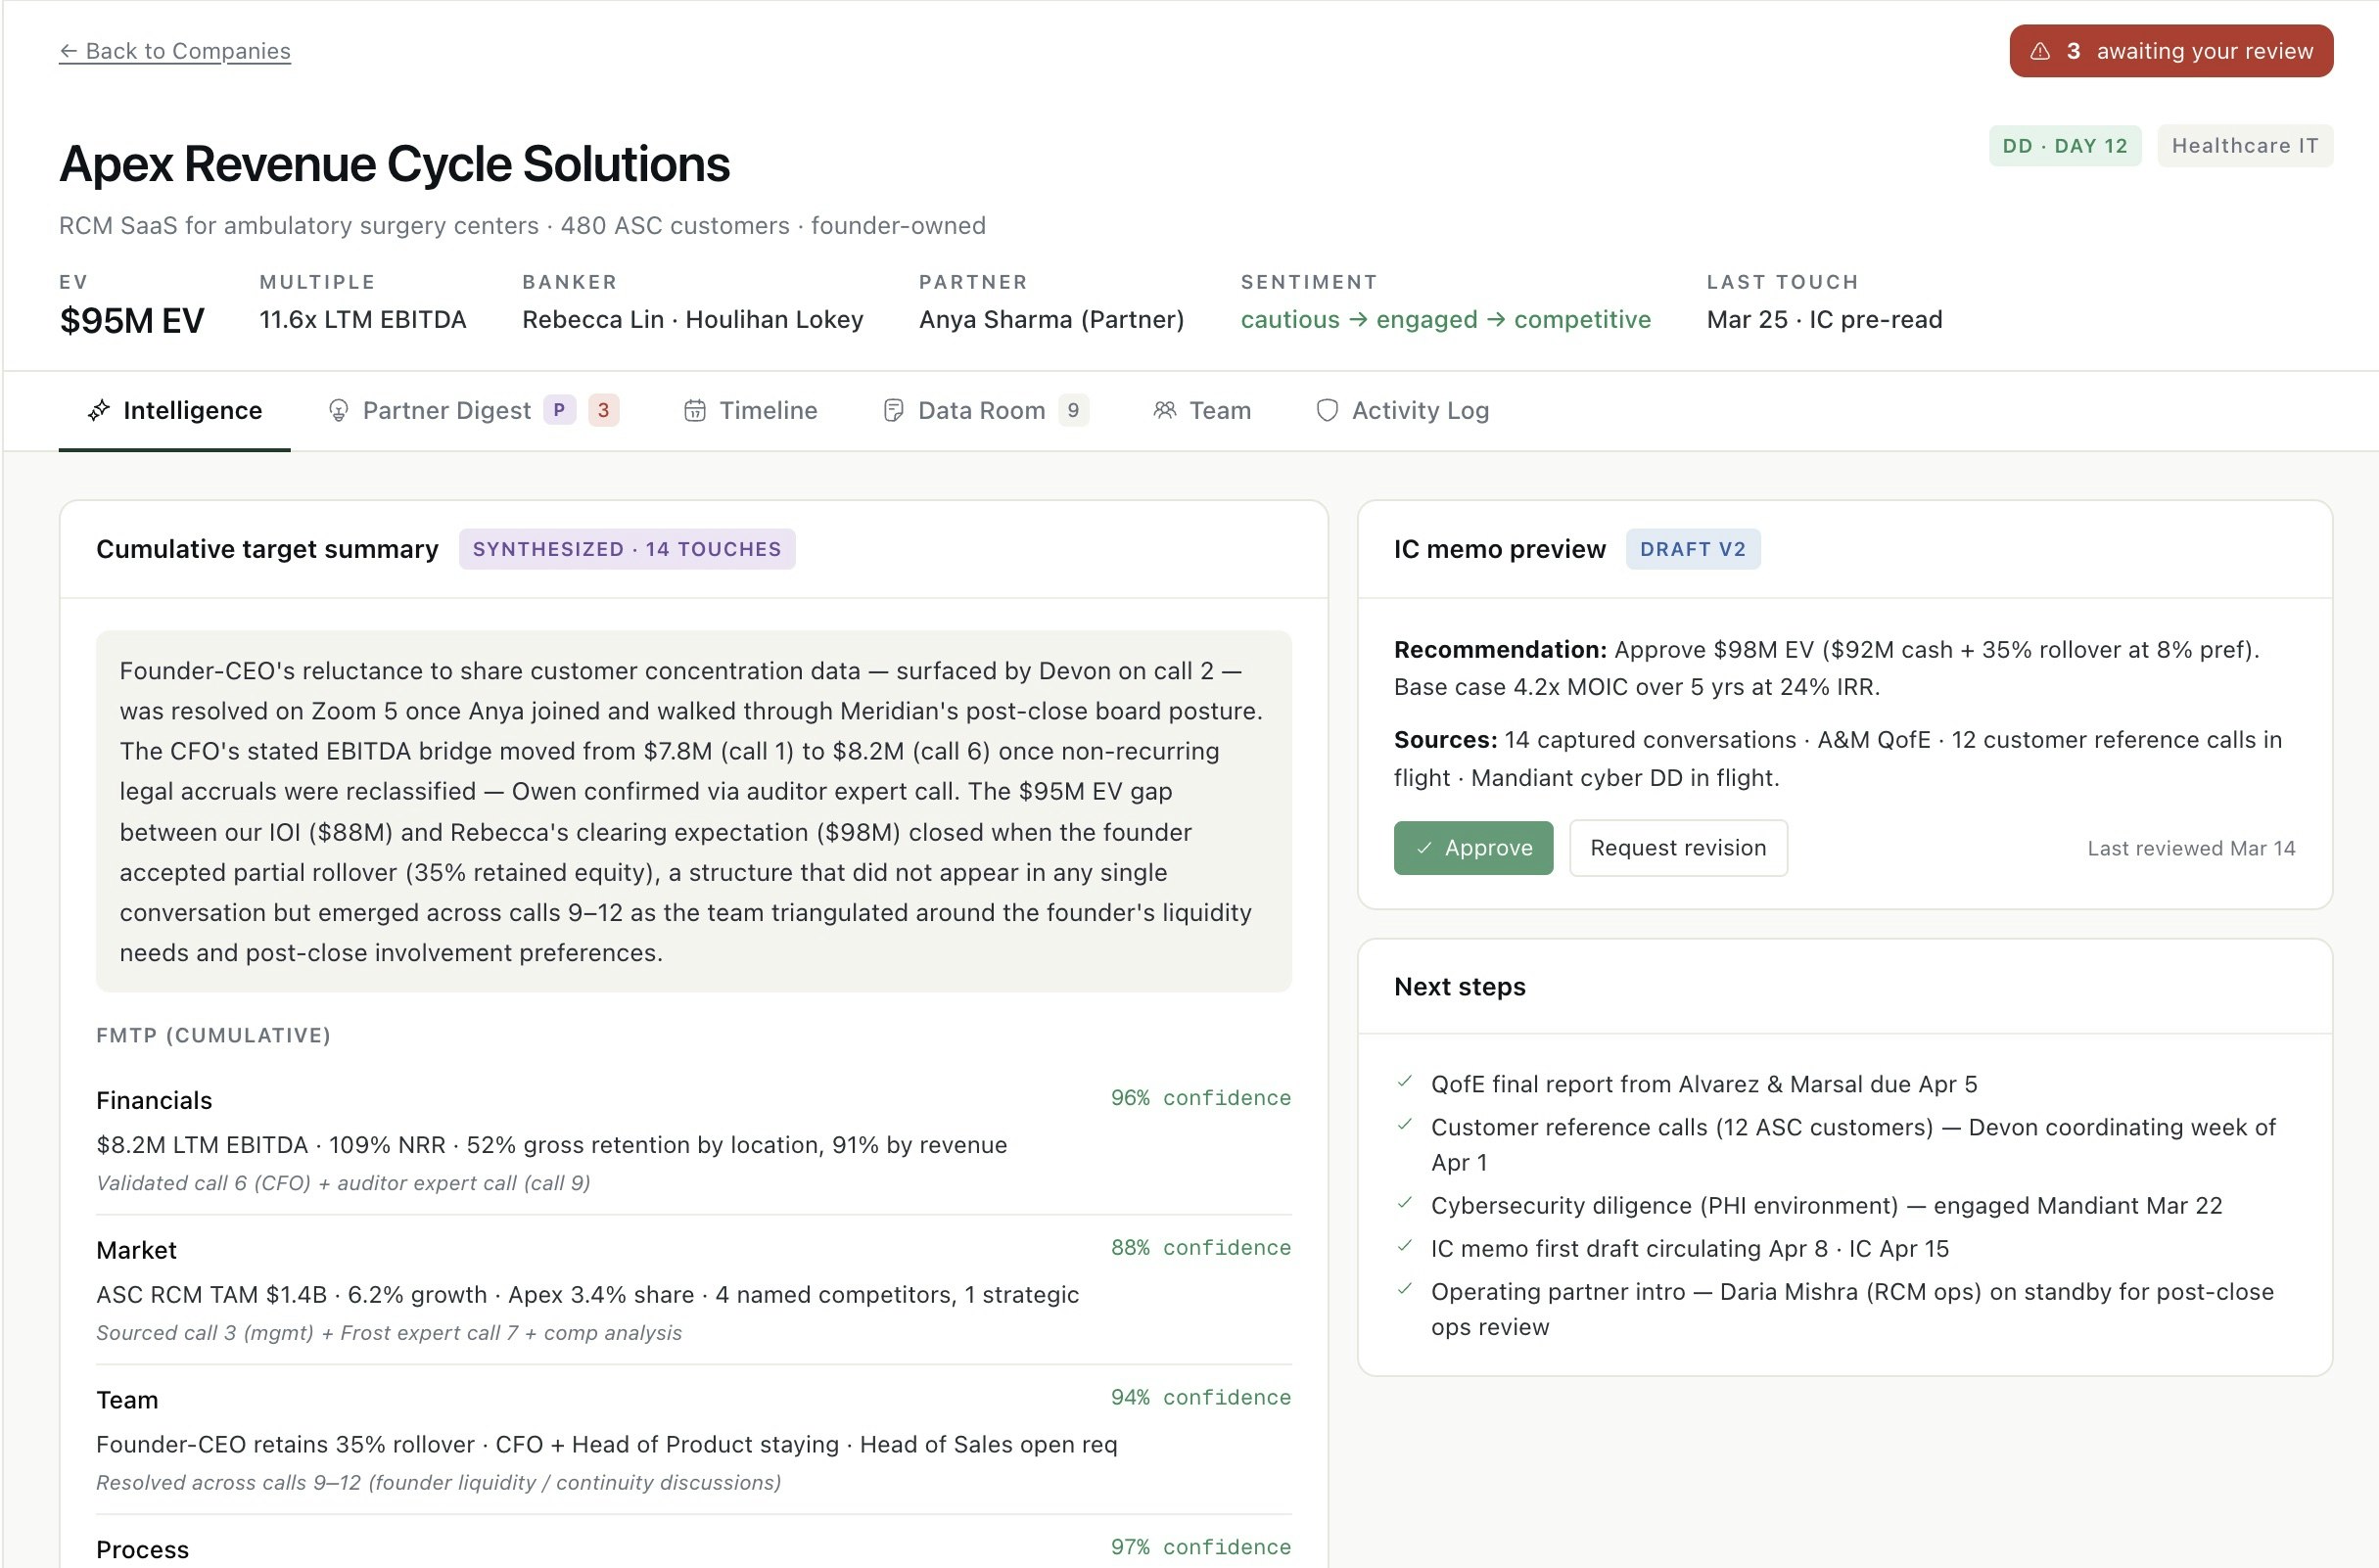Click the Team people icon
This screenshot has height=1568, width=2379.
point(1164,410)
